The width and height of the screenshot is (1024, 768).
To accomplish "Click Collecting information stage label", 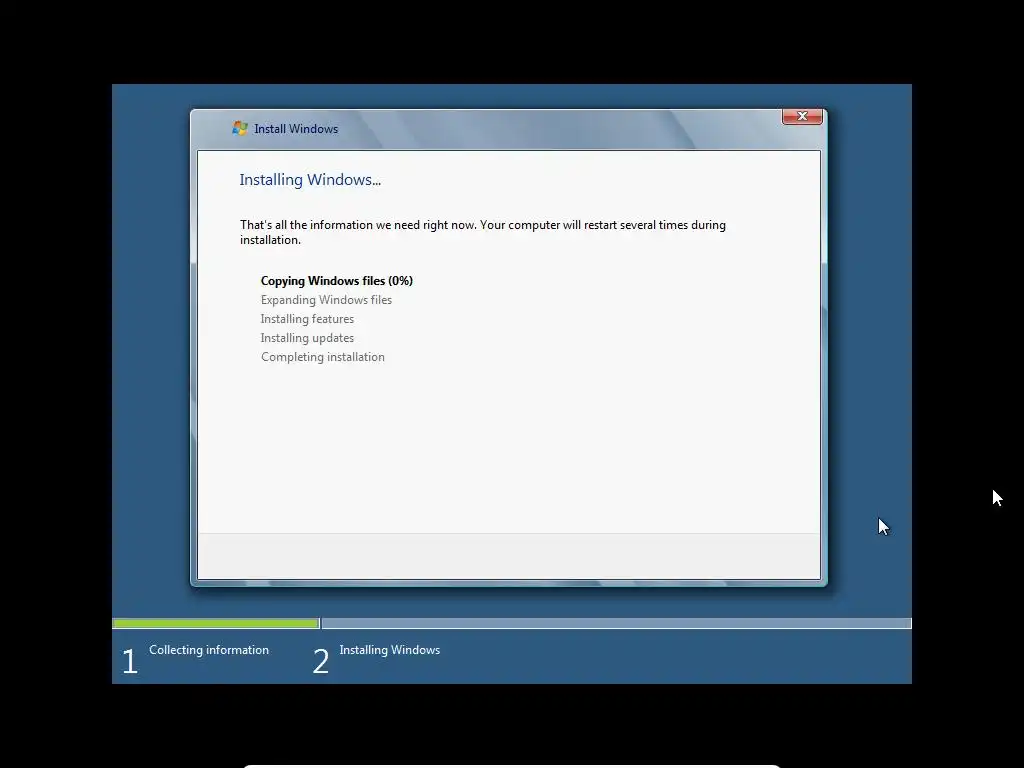I will point(209,650).
